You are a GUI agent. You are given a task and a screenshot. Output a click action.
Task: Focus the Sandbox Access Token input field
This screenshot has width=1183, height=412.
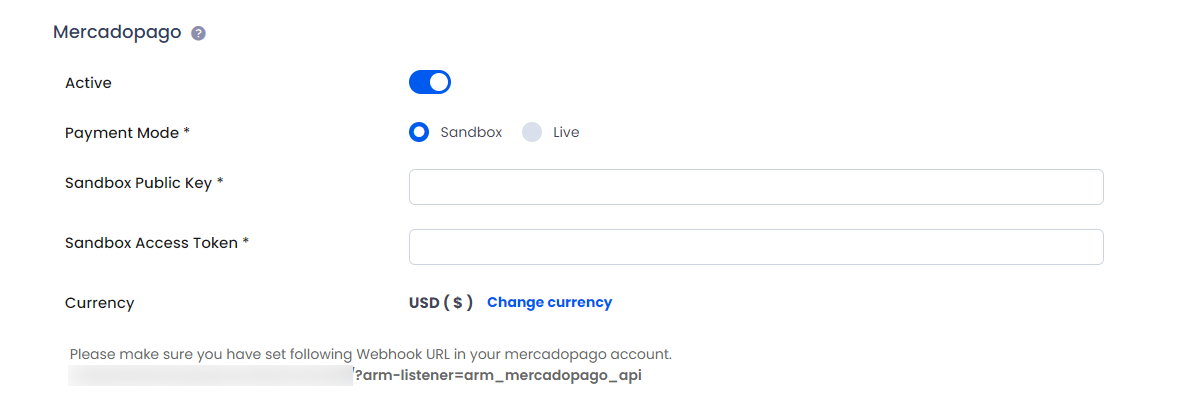point(756,247)
